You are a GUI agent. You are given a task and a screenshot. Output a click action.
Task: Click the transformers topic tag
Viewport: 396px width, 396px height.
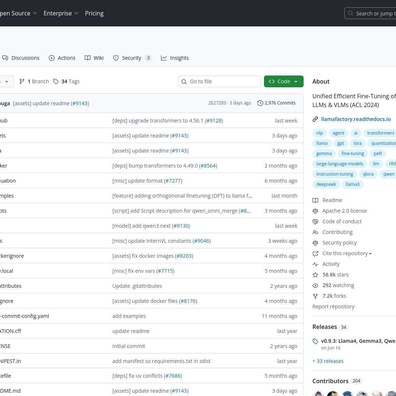(x=380, y=133)
